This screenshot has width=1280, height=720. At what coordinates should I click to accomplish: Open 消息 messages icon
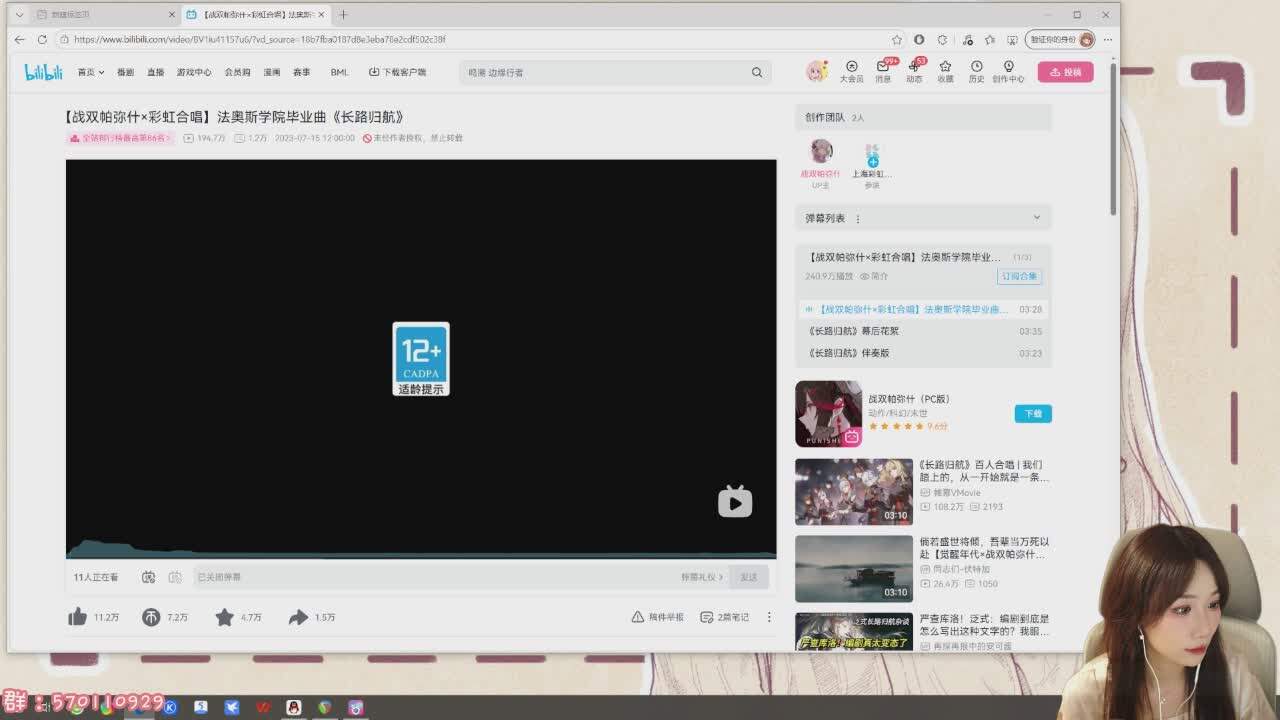883,71
